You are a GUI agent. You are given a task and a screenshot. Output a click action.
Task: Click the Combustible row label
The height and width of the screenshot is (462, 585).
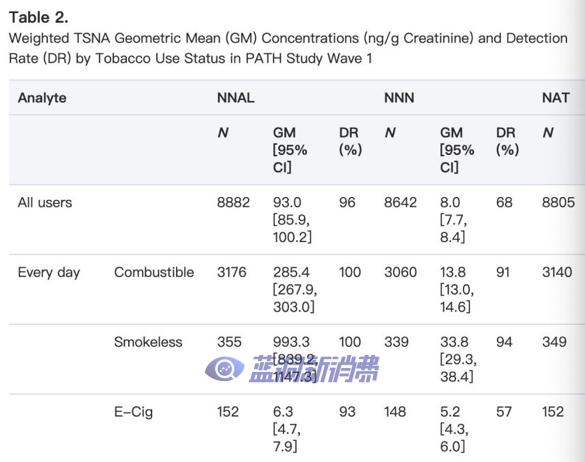pos(154,272)
